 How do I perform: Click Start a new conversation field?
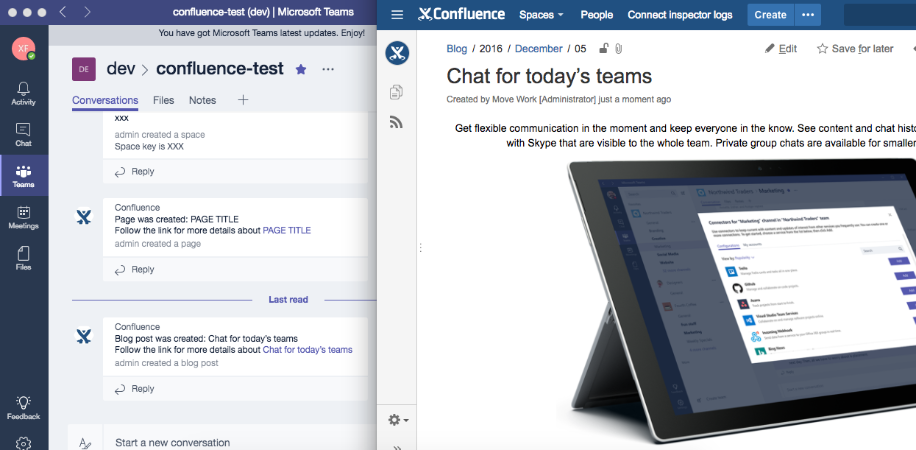pos(240,442)
